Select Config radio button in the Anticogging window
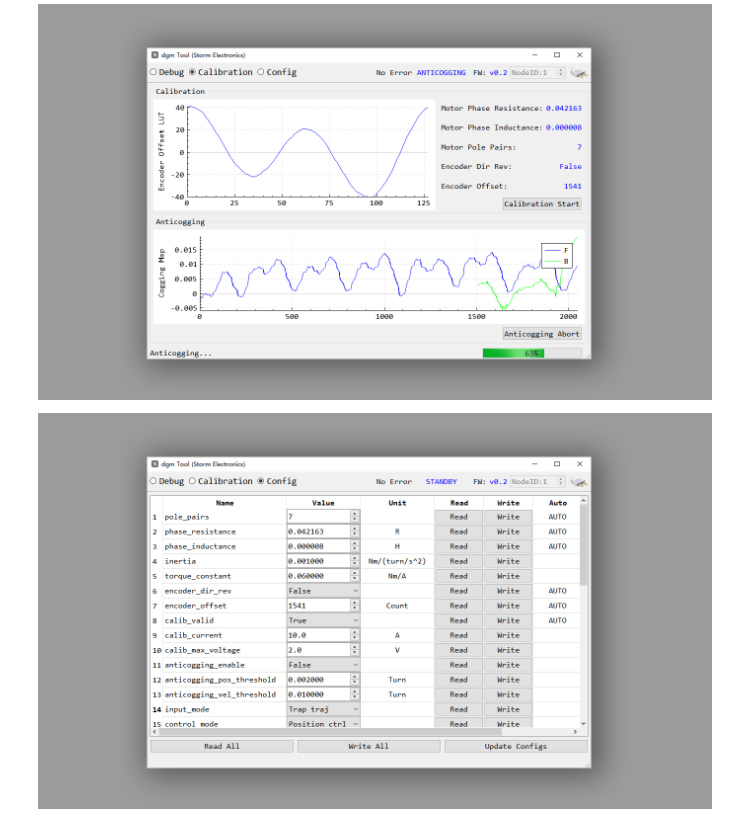 (x=262, y=72)
